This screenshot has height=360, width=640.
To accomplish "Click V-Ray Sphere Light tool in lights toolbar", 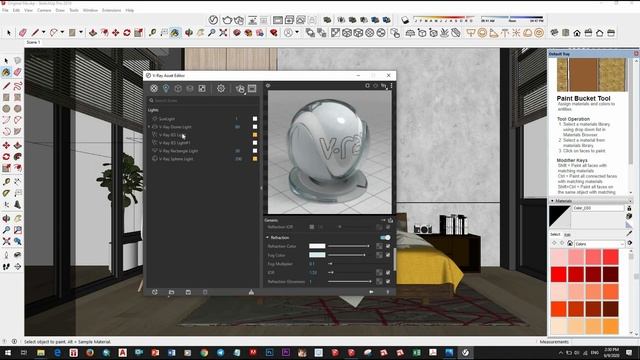I will point(482,33).
